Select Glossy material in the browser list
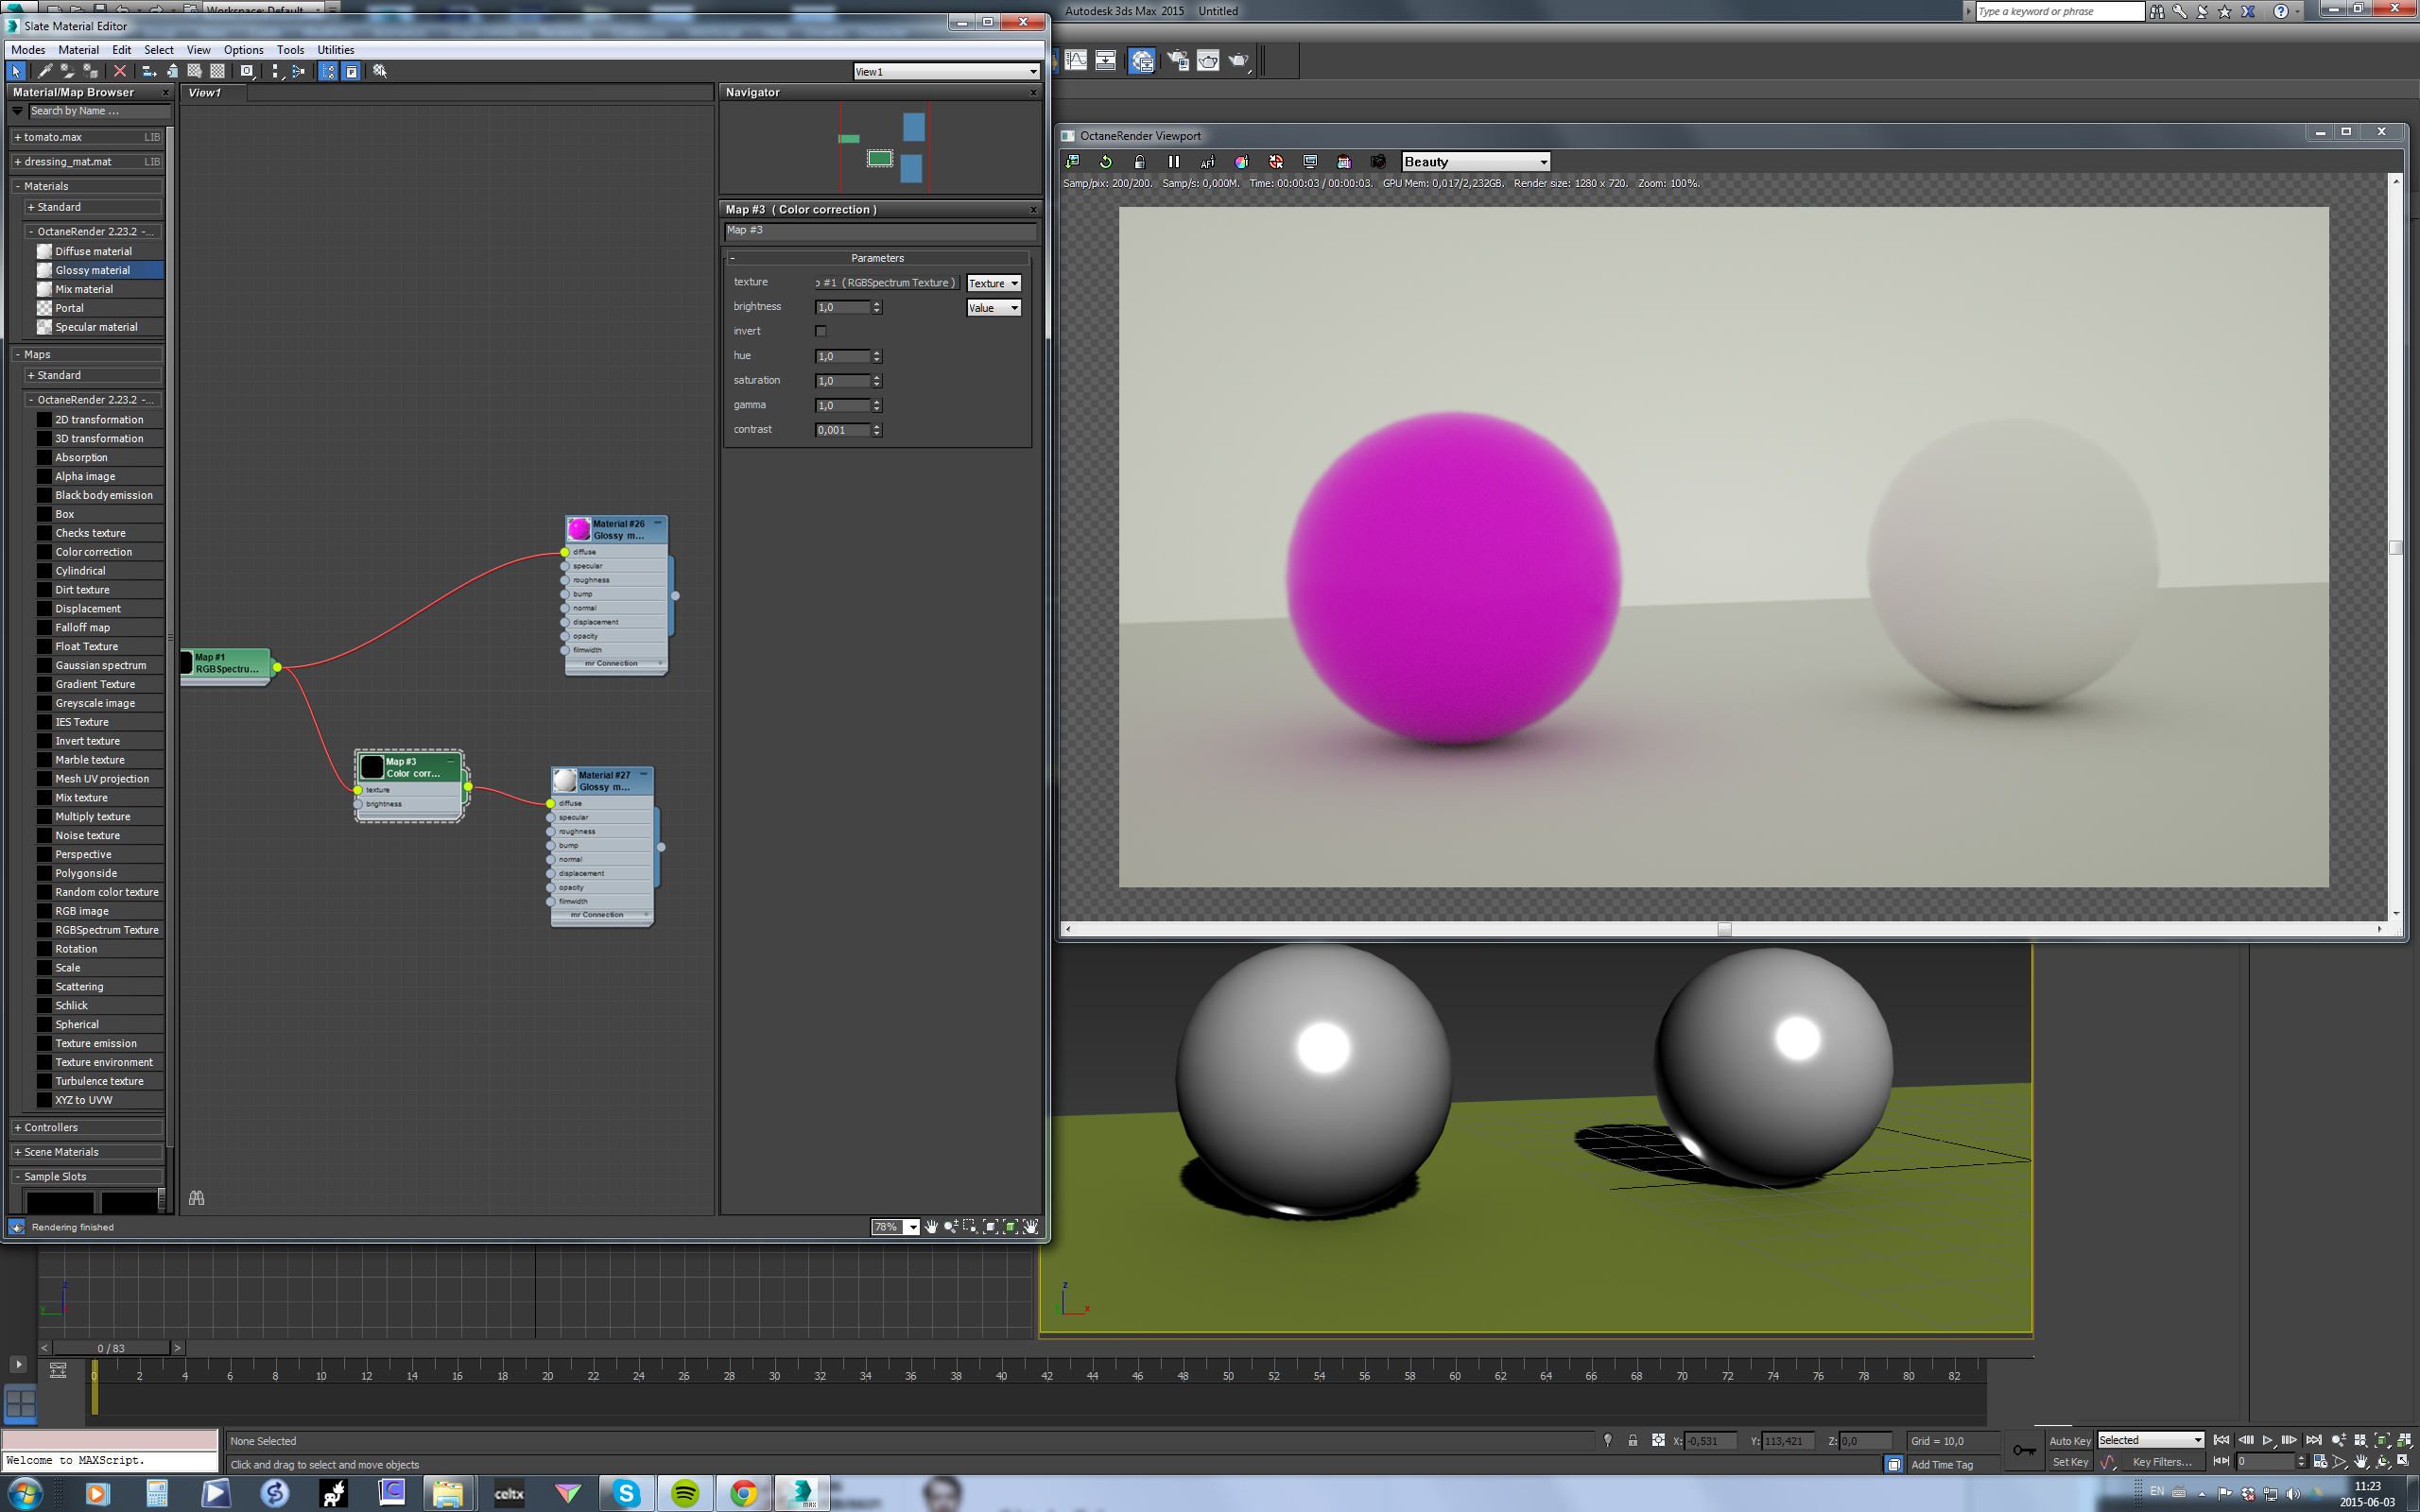The image size is (2420, 1512). point(92,270)
